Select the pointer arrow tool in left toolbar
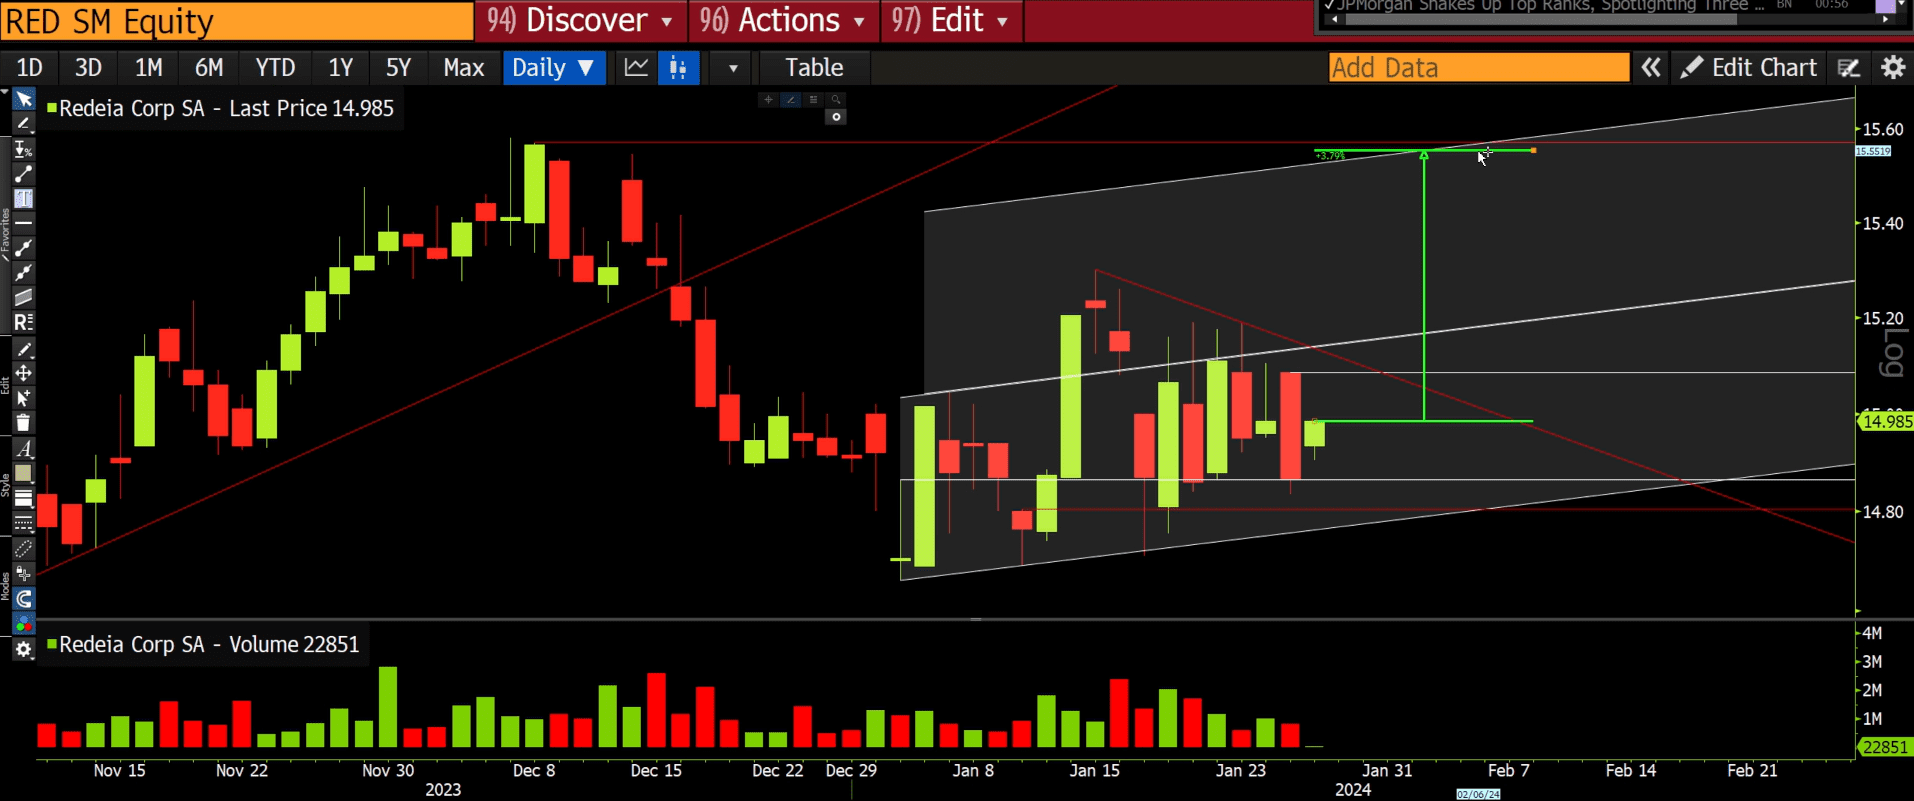 click(23, 100)
